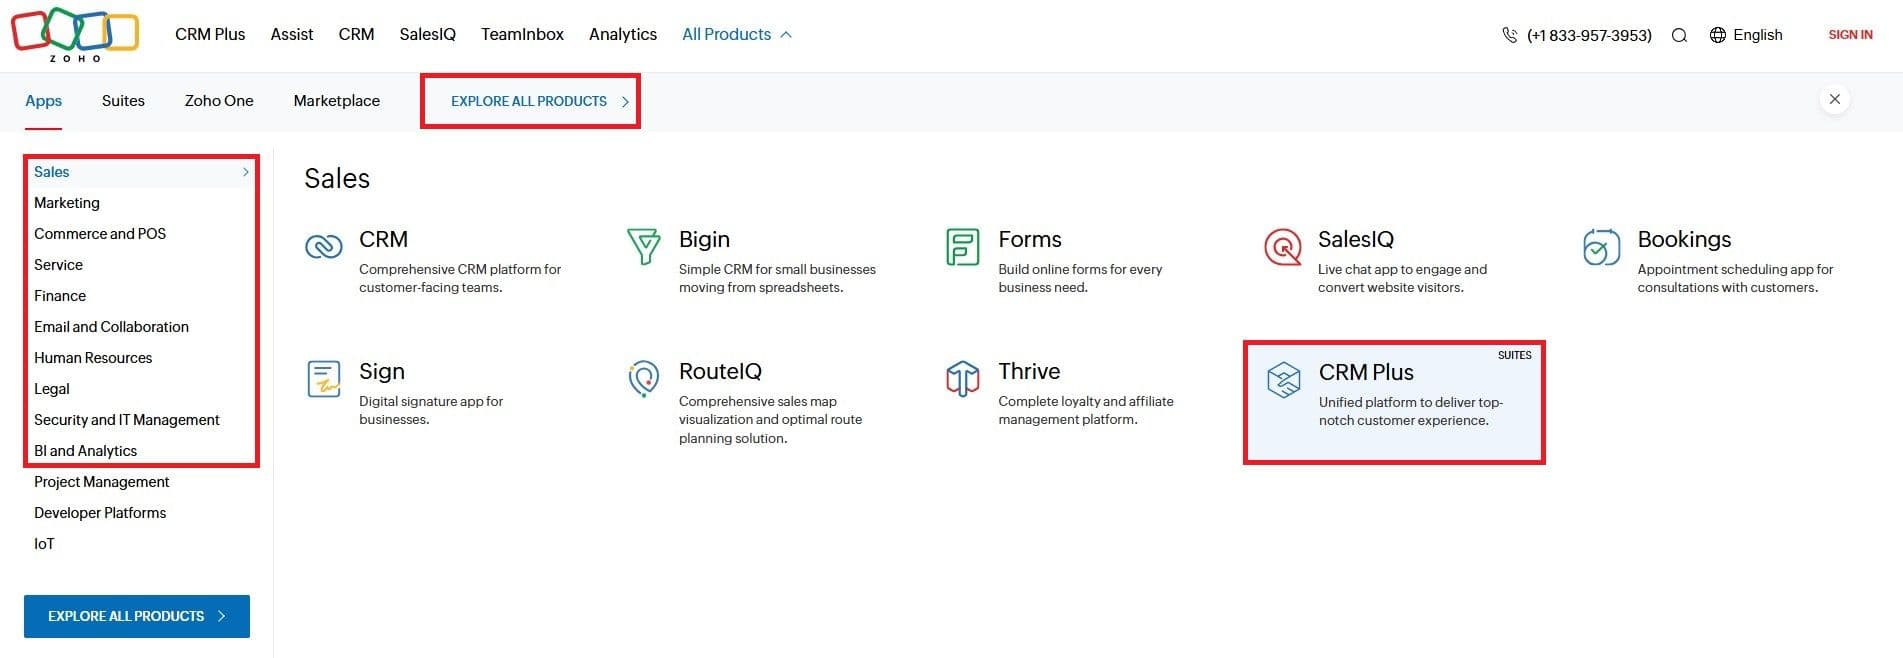Image resolution: width=1903 pixels, height=658 pixels.
Task: Expand the Sales category chevron
Action: coord(245,171)
